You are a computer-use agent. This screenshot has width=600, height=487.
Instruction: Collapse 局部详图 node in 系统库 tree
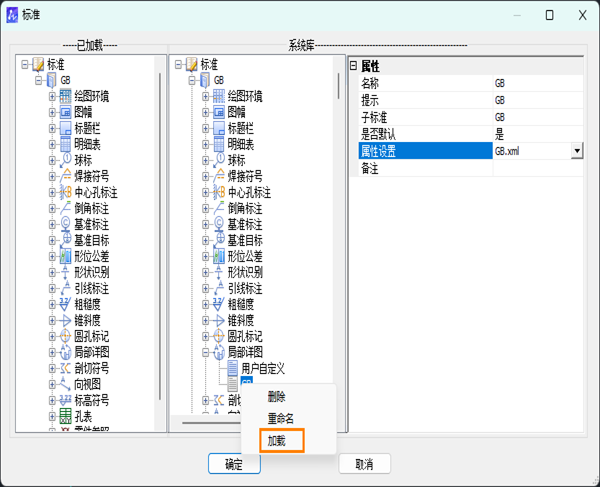pos(205,352)
